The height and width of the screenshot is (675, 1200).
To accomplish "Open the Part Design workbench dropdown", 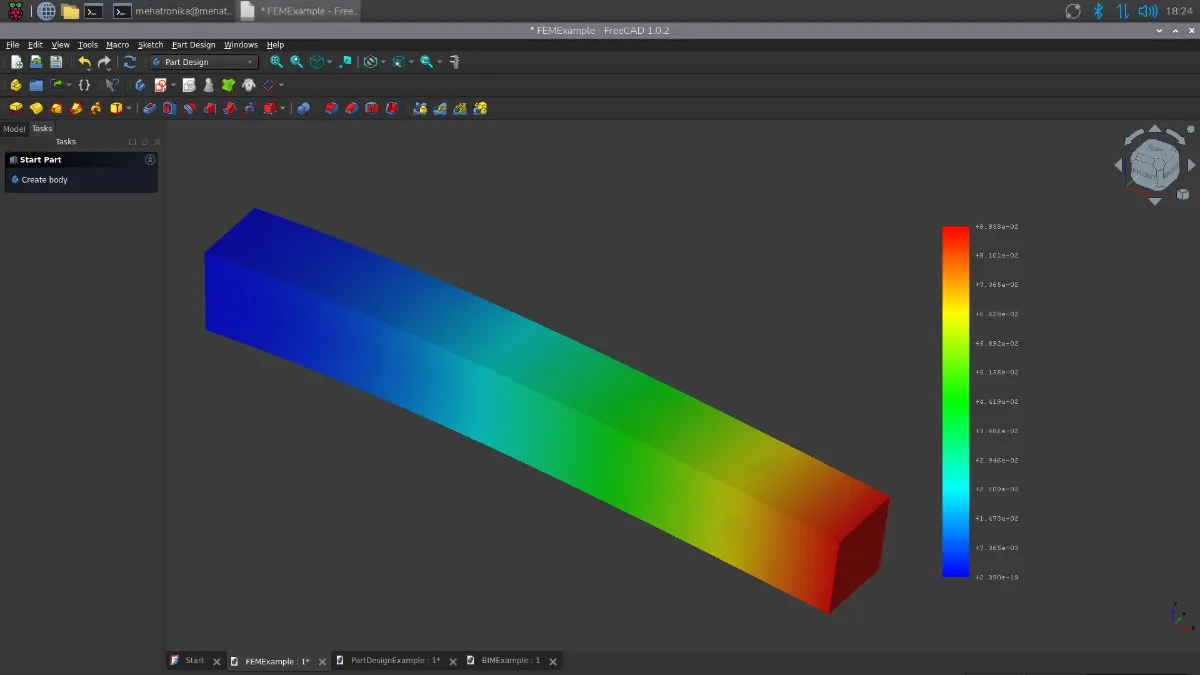I will pos(204,62).
